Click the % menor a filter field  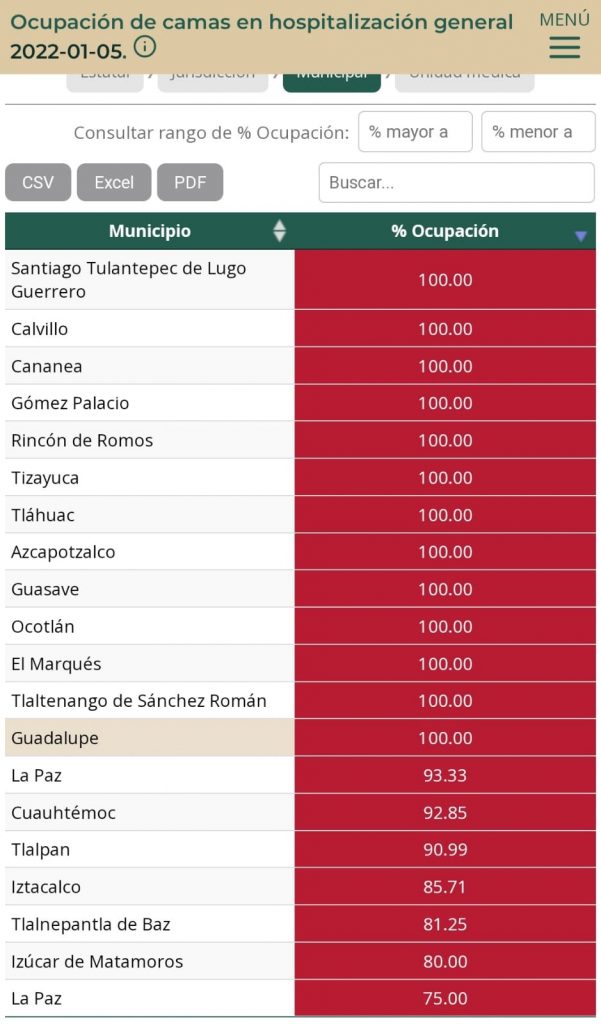[x=539, y=131]
